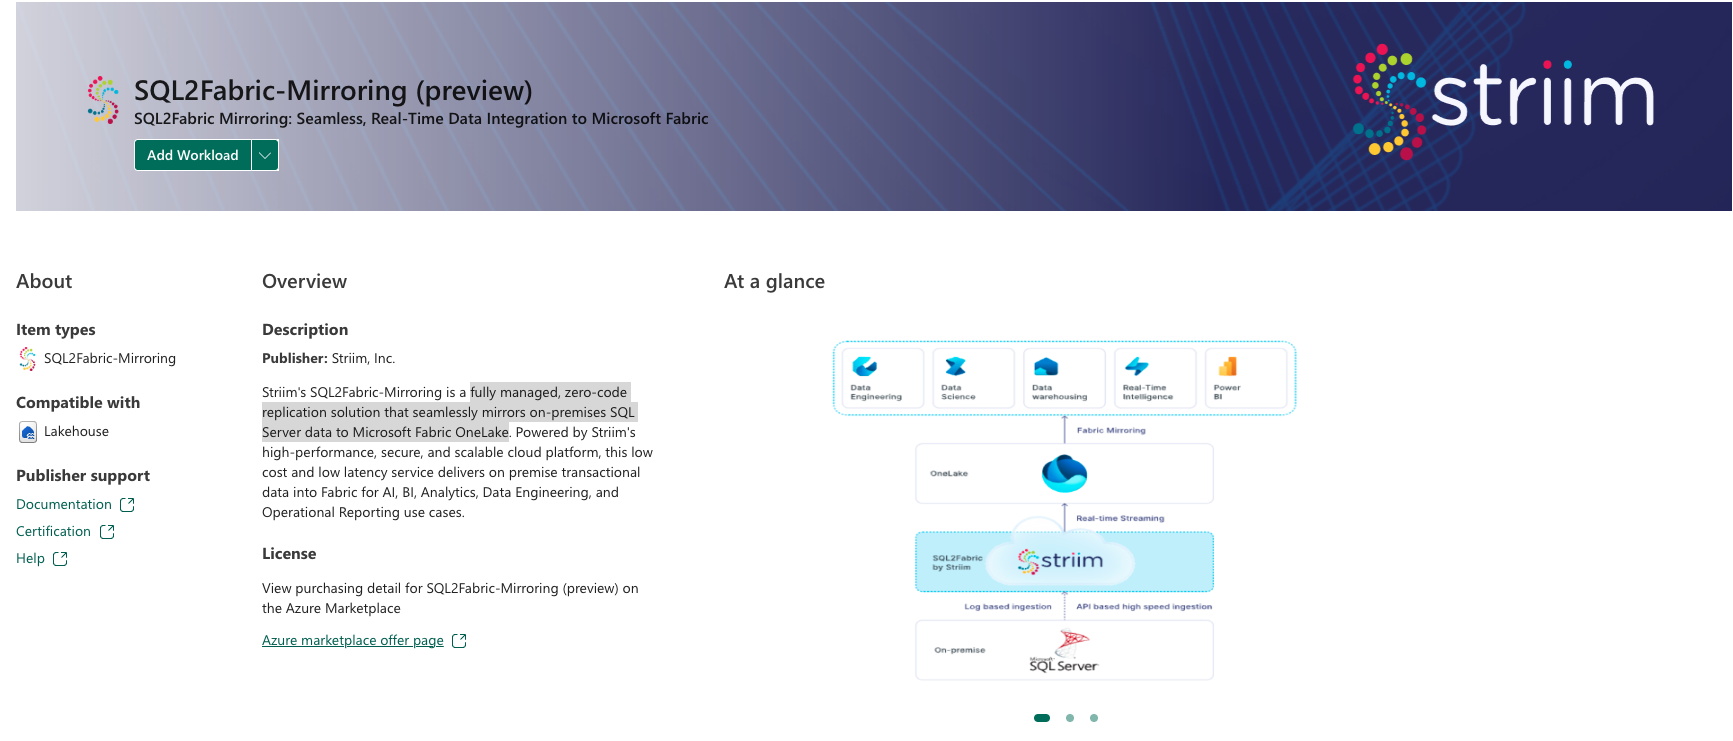Click the OneLake icon in diagram

pos(1064,473)
